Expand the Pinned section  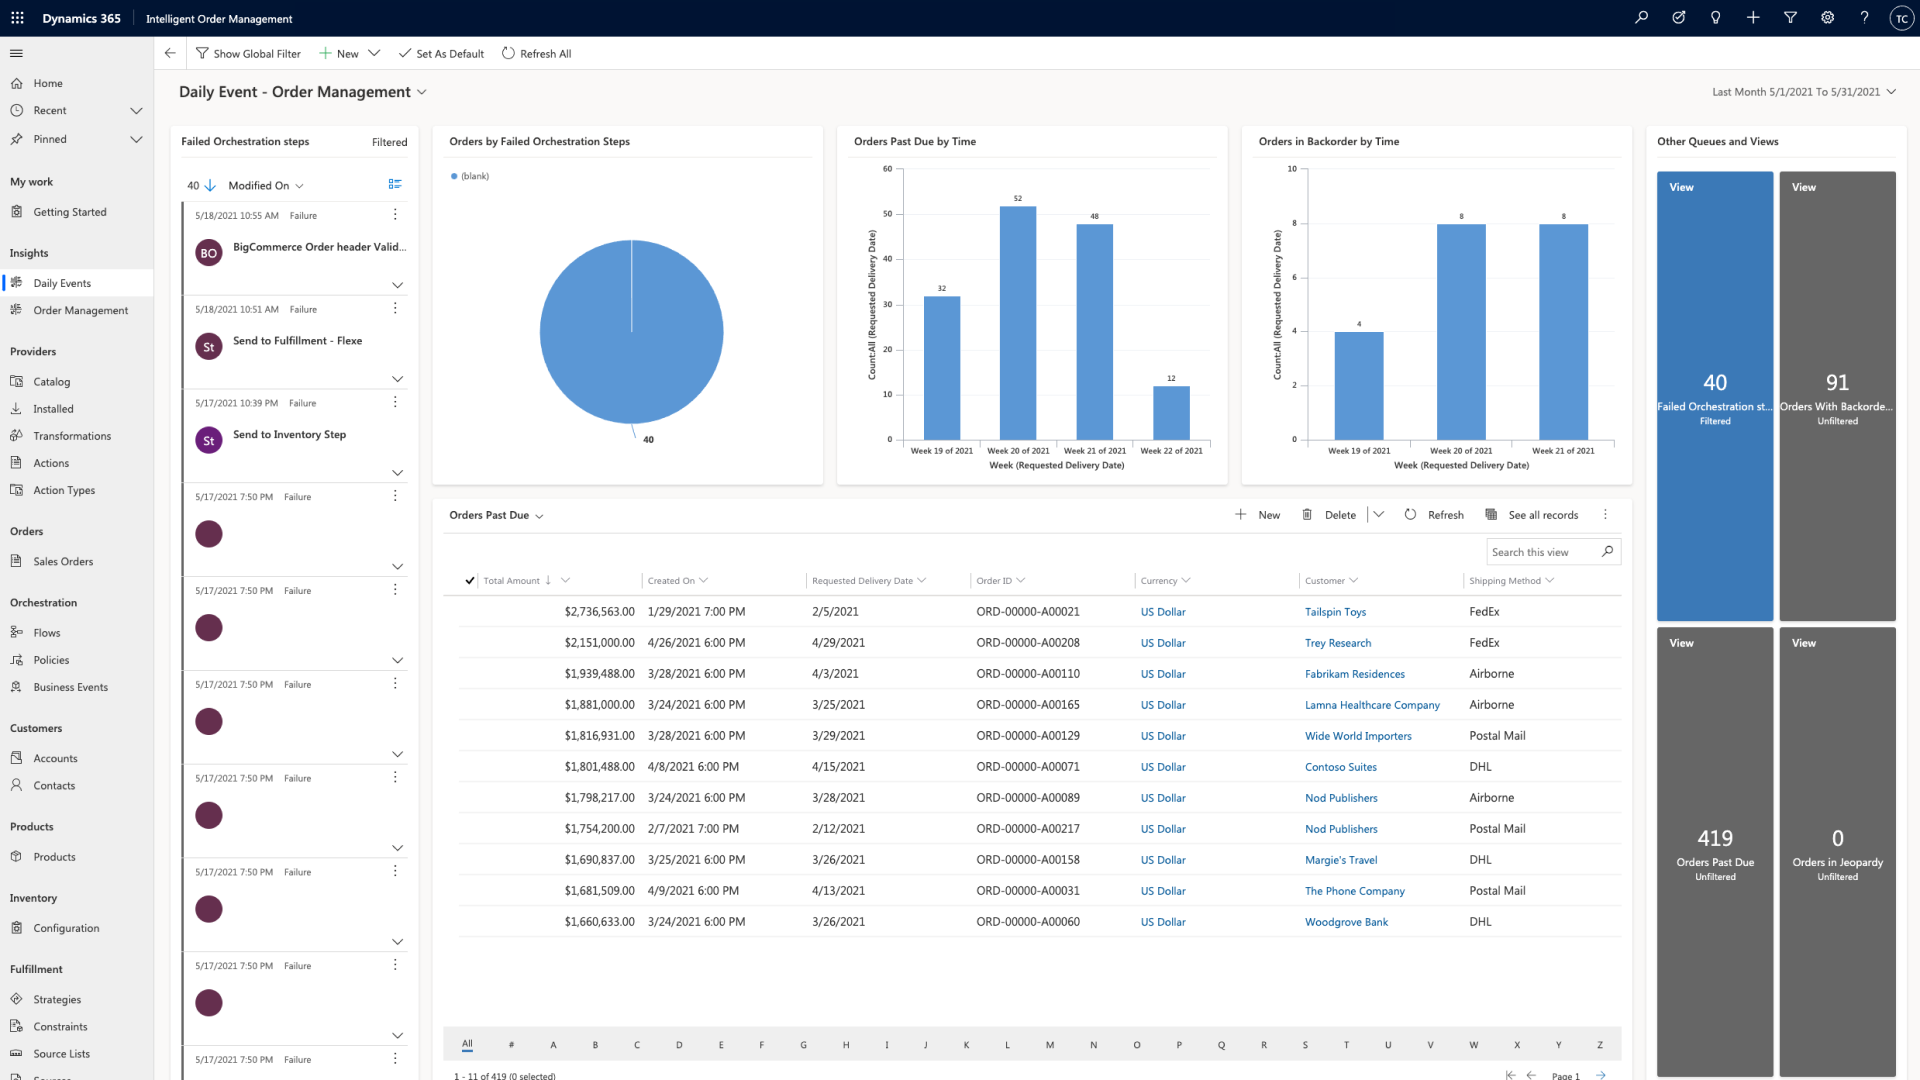tap(136, 140)
